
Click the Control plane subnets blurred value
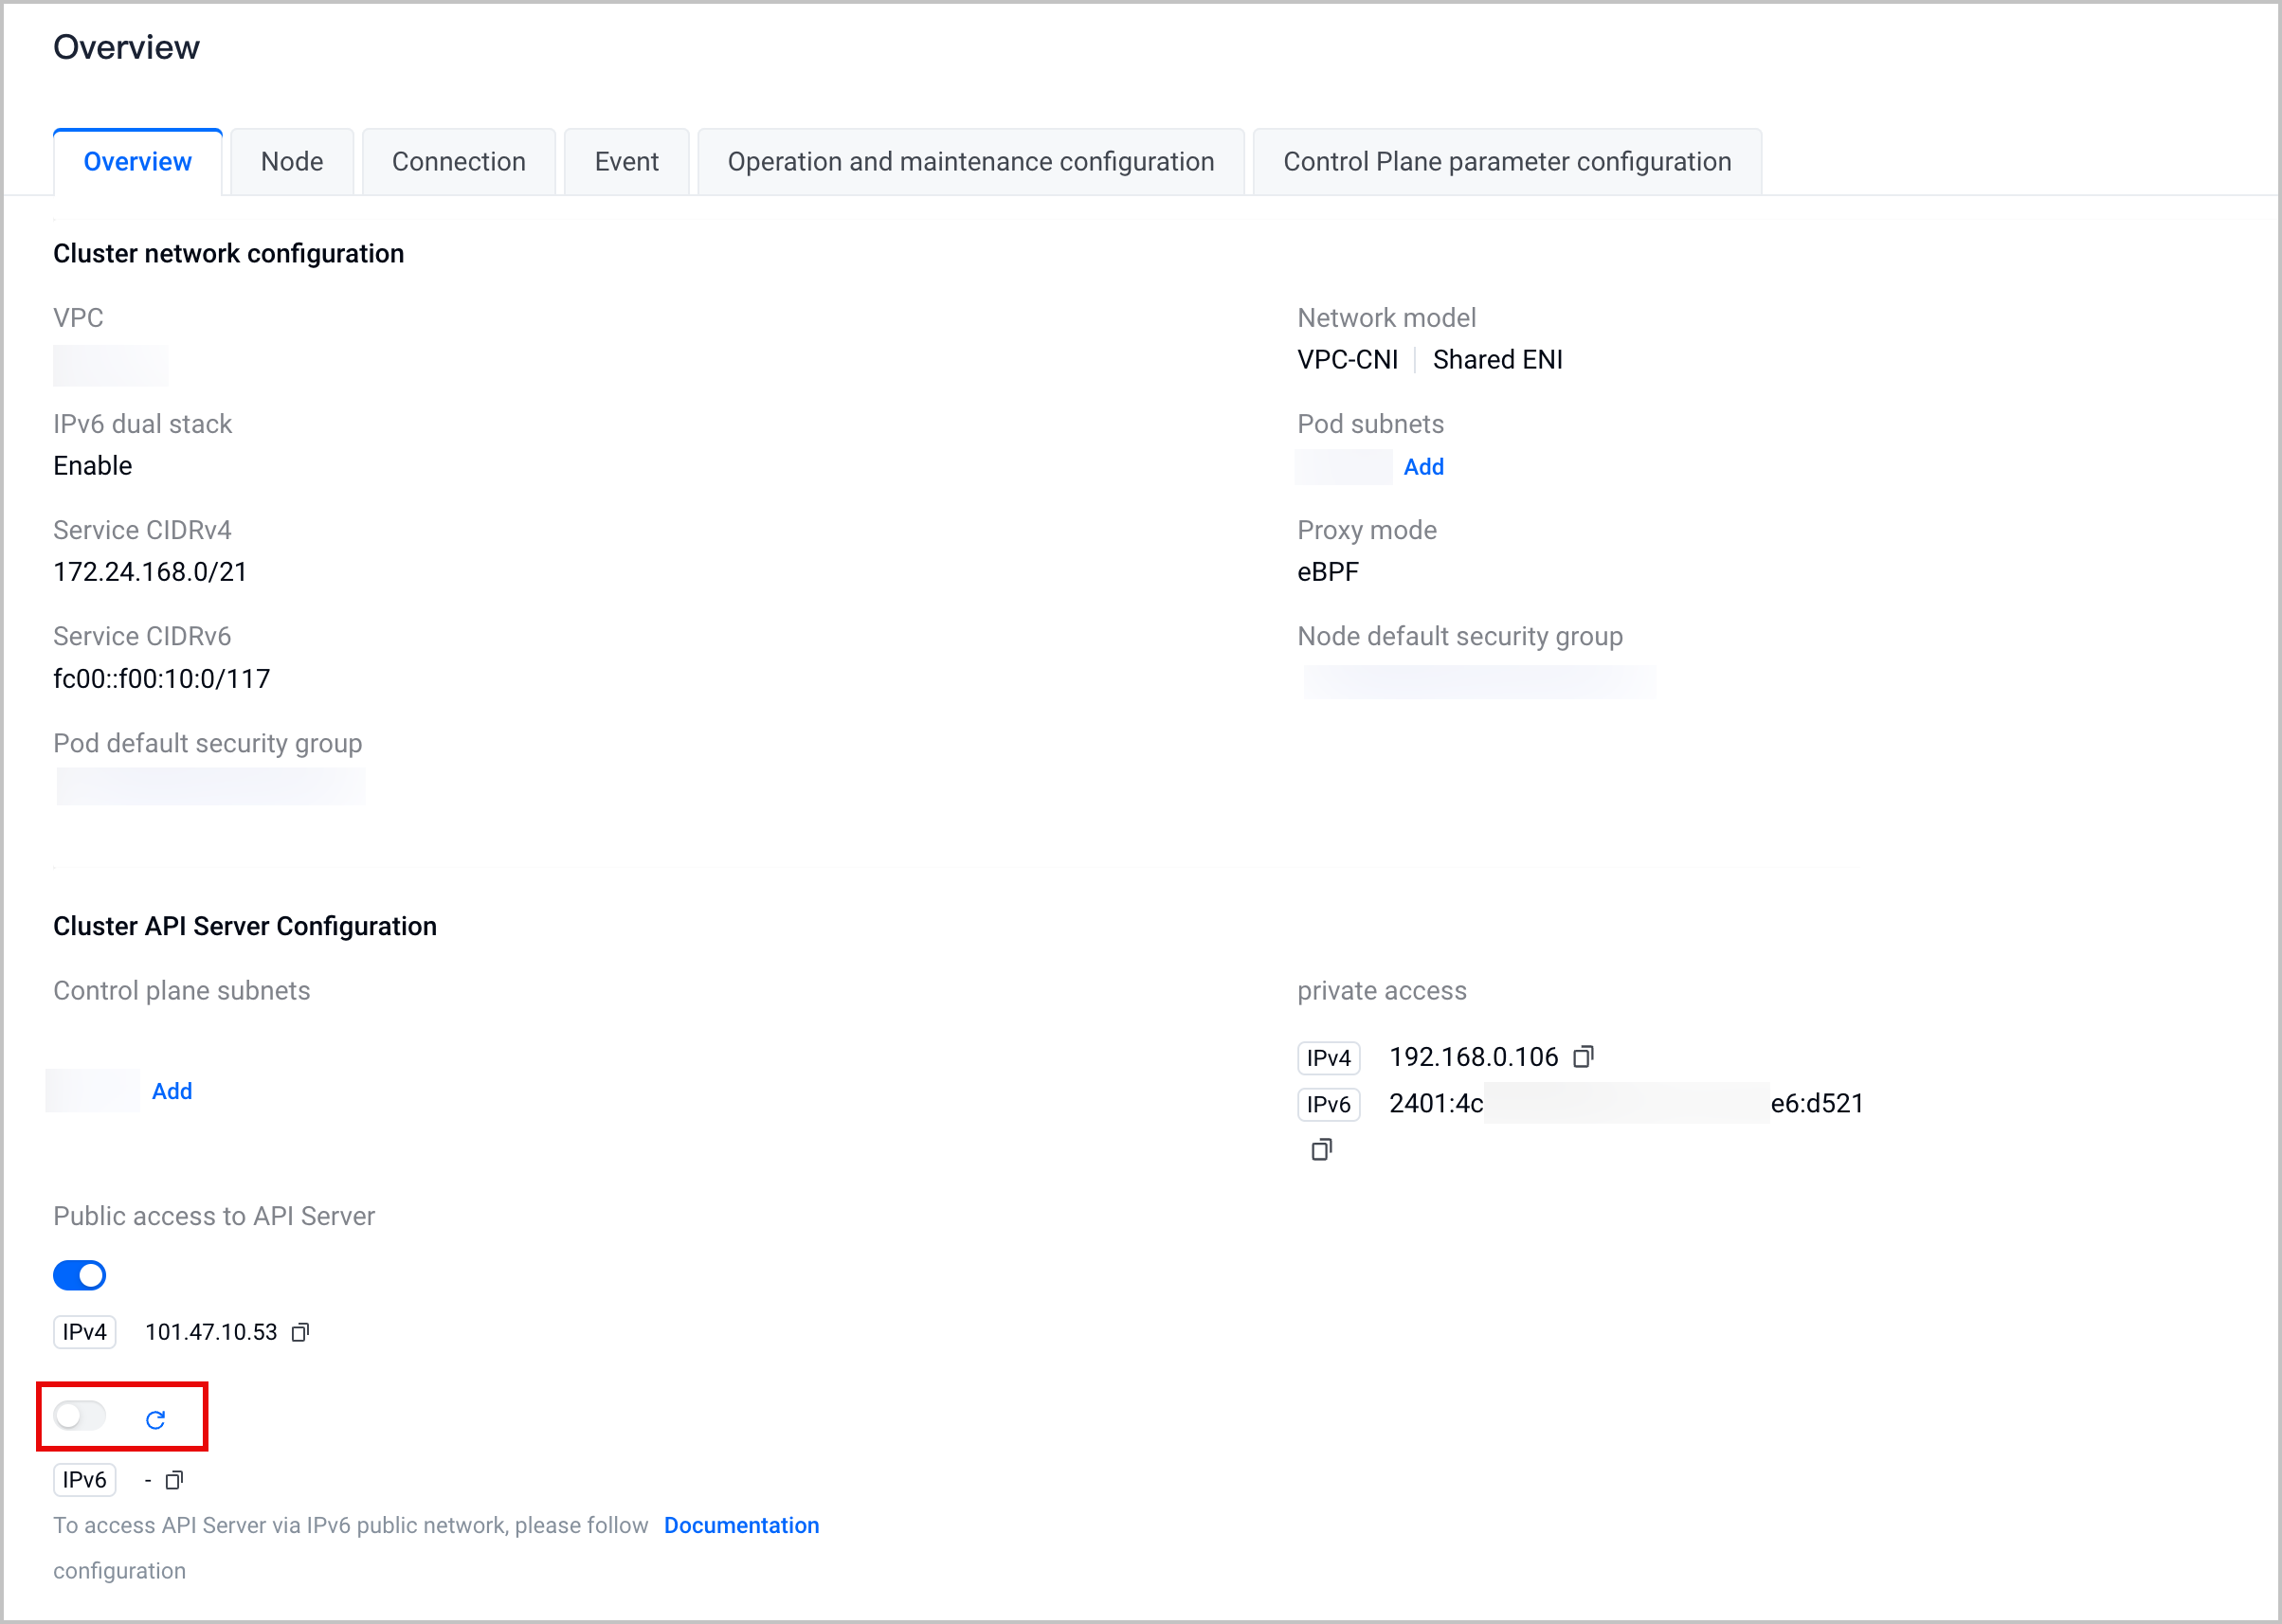(x=93, y=1090)
